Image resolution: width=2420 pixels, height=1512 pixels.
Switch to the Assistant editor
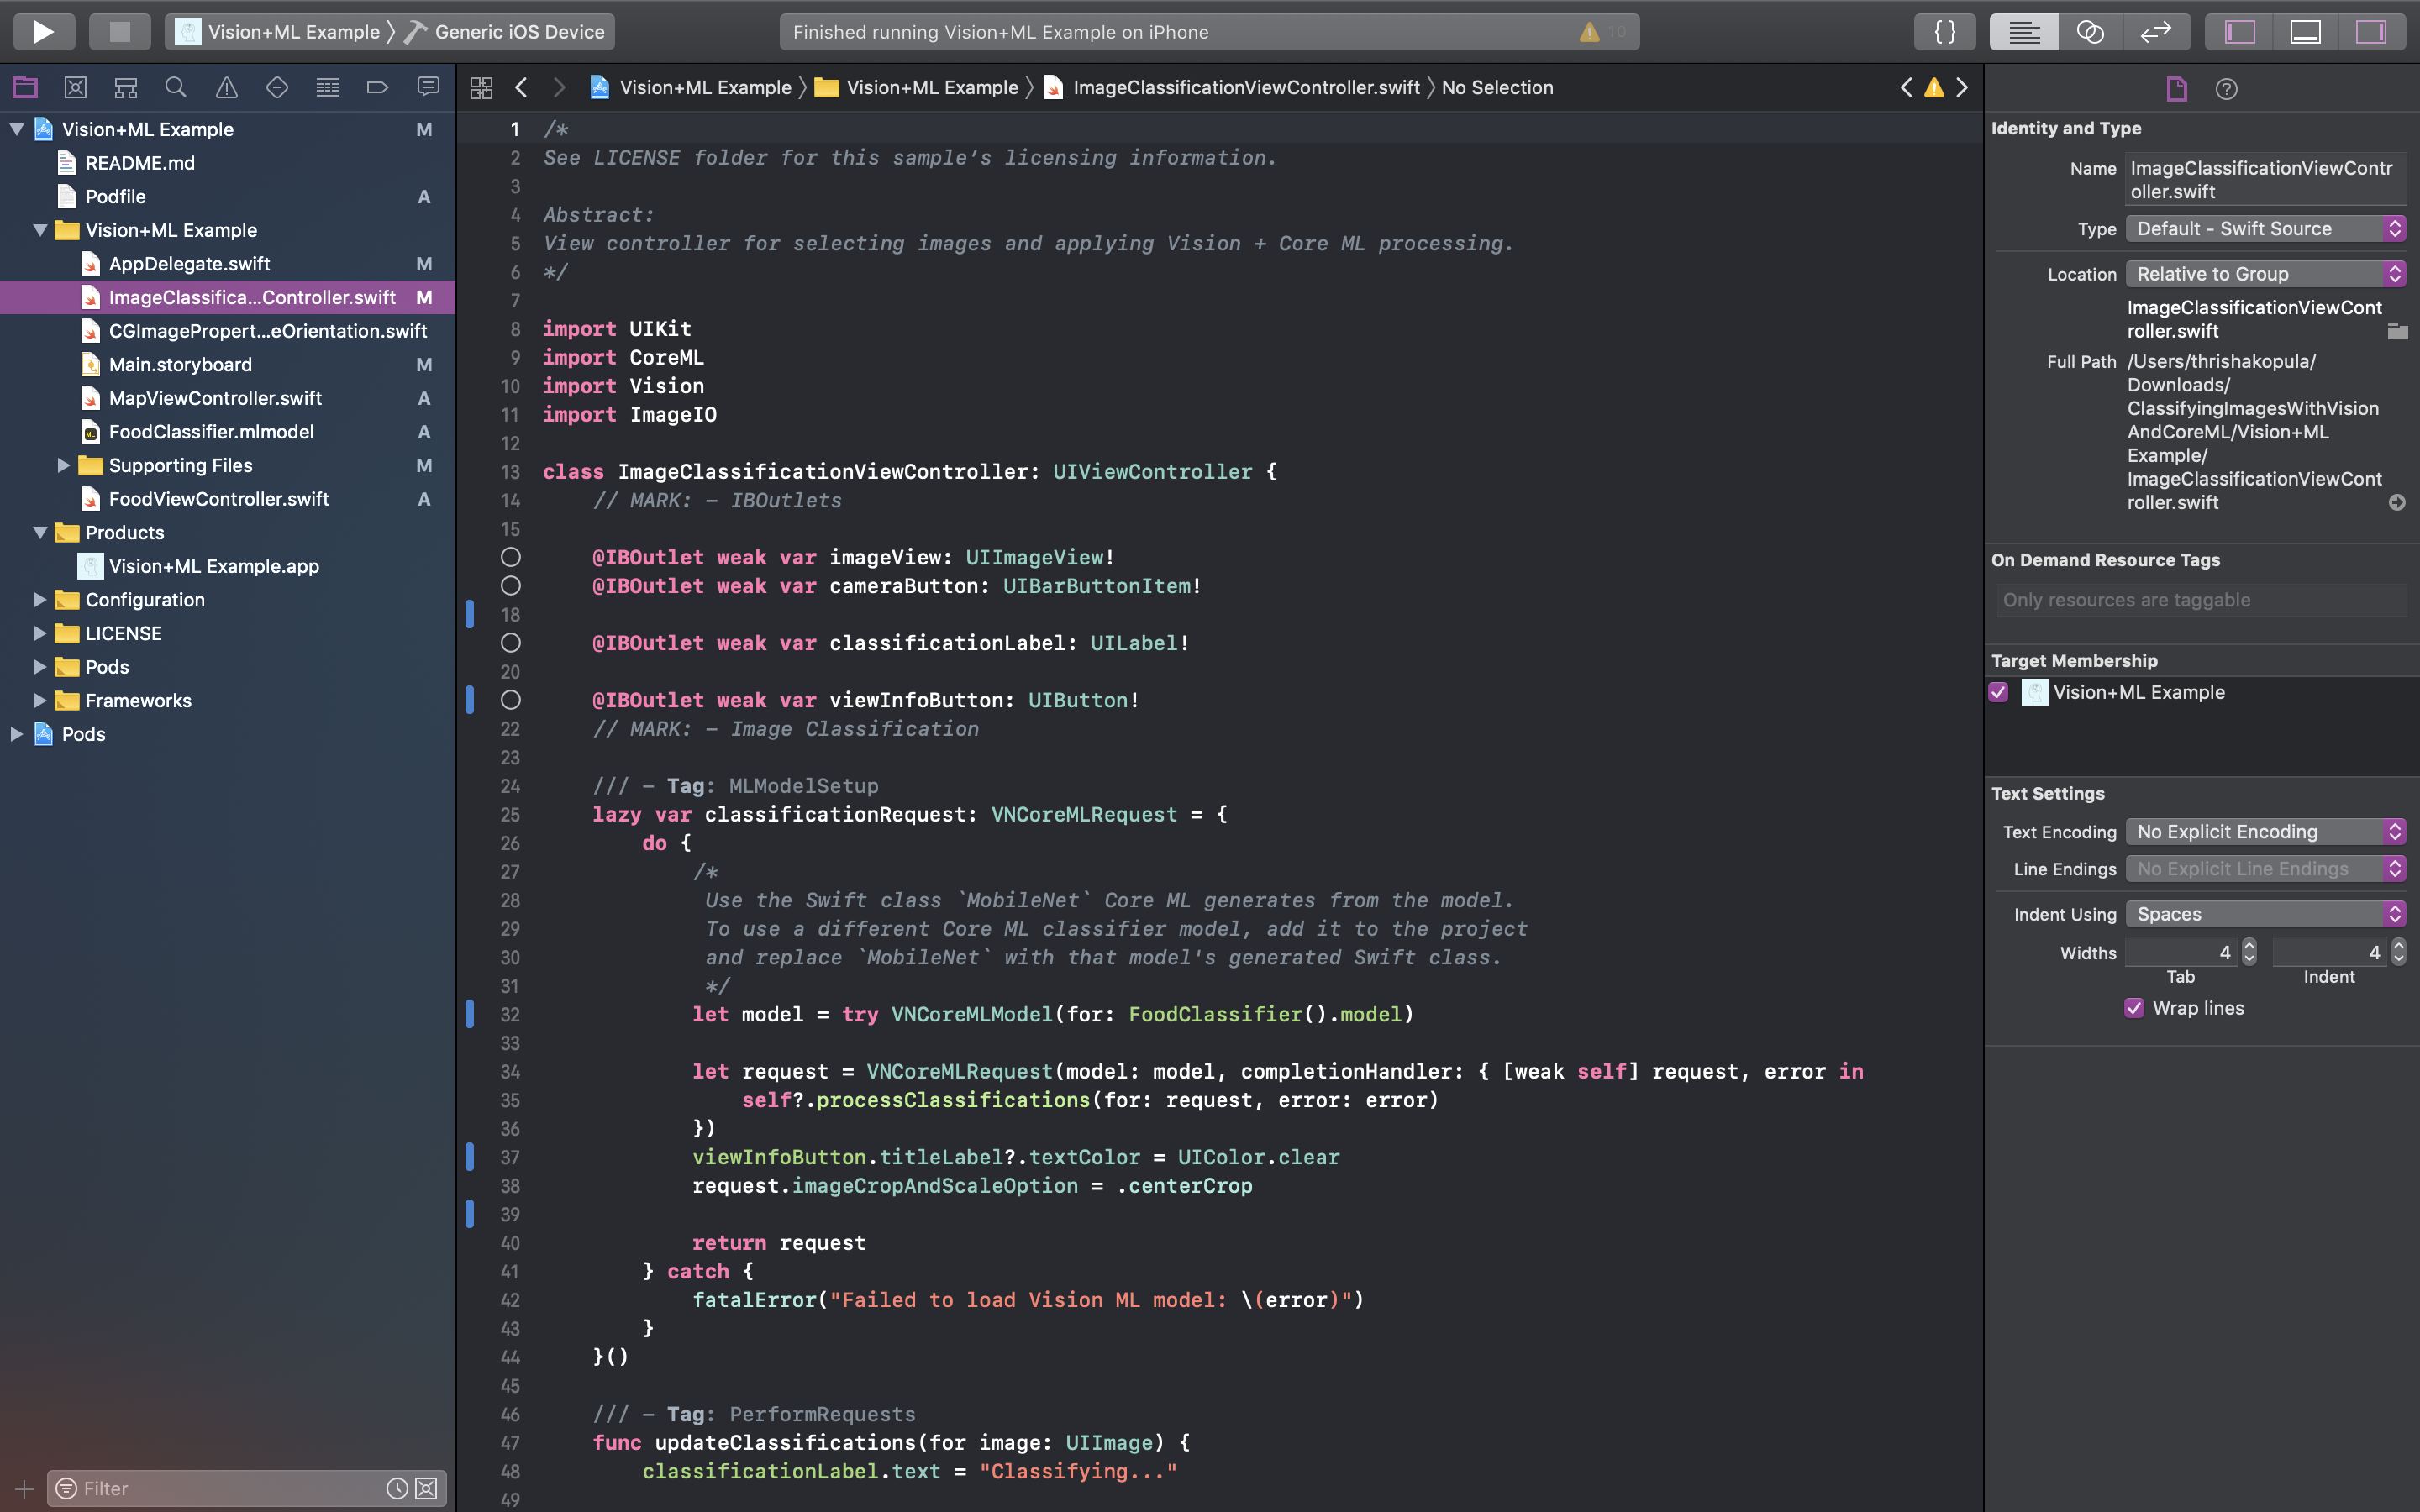pyautogui.click(x=2090, y=32)
